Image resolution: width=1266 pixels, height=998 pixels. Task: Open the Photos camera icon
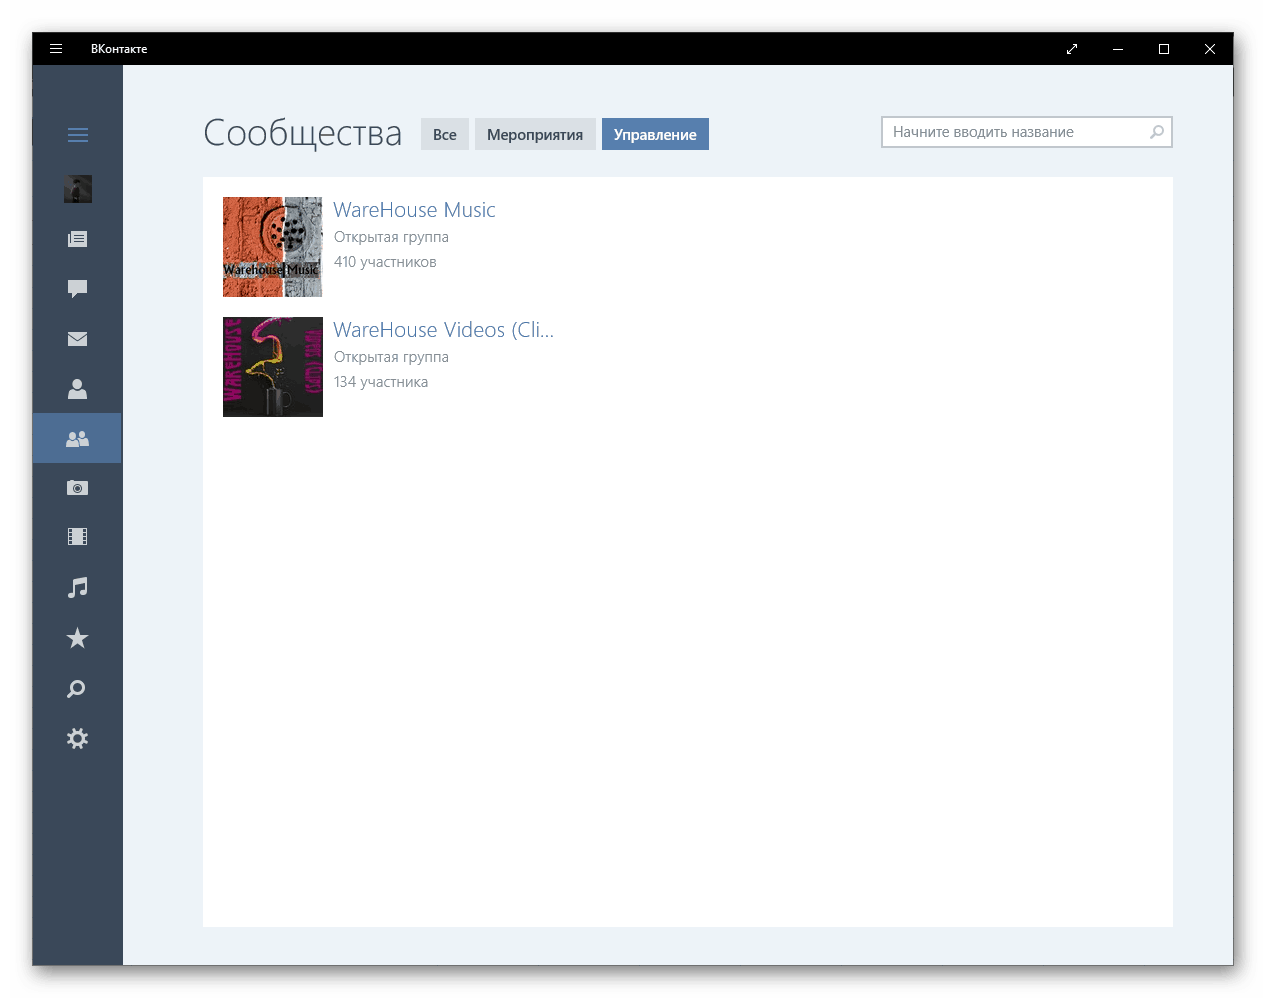pos(78,488)
